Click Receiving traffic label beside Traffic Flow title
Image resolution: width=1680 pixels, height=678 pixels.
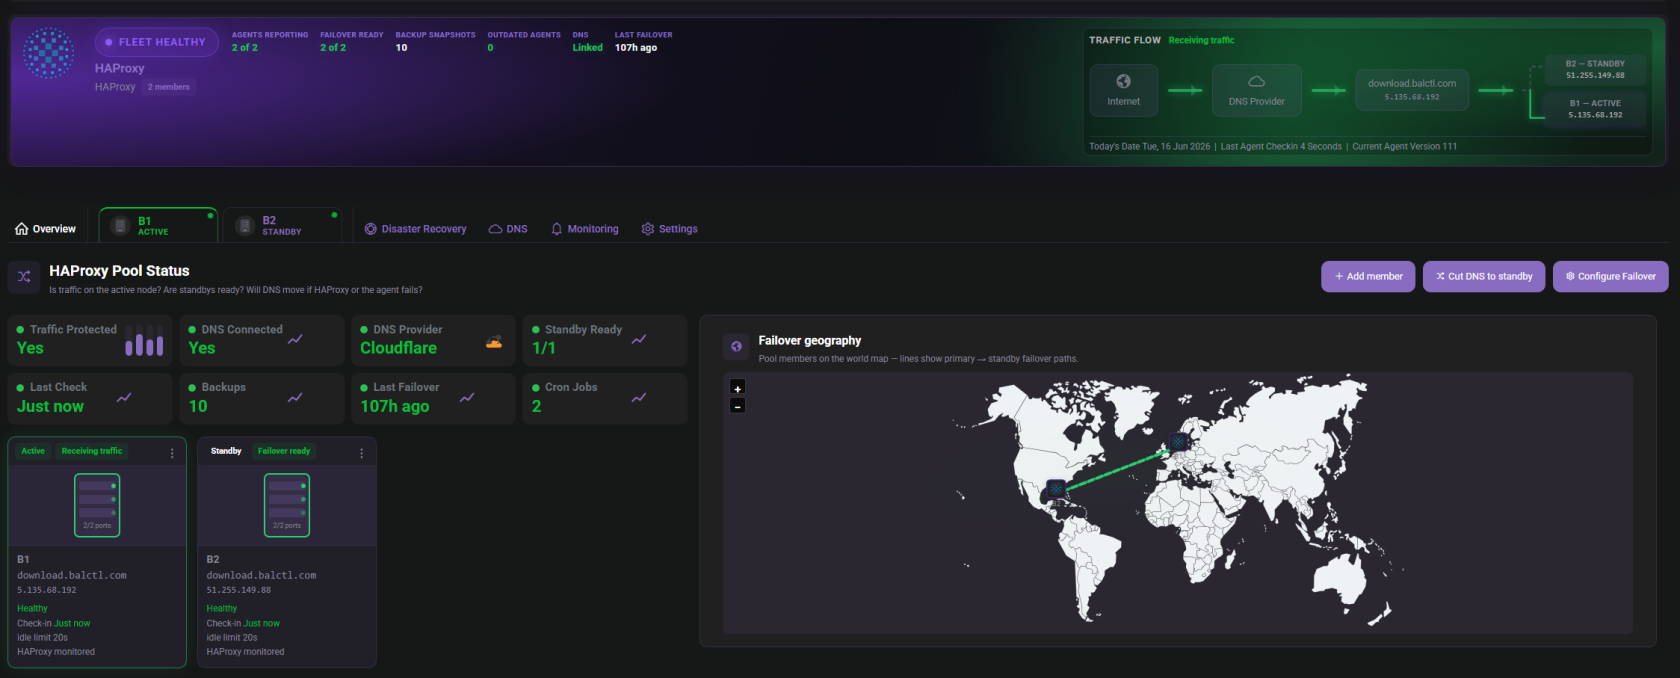click(x=1201, y=40)
